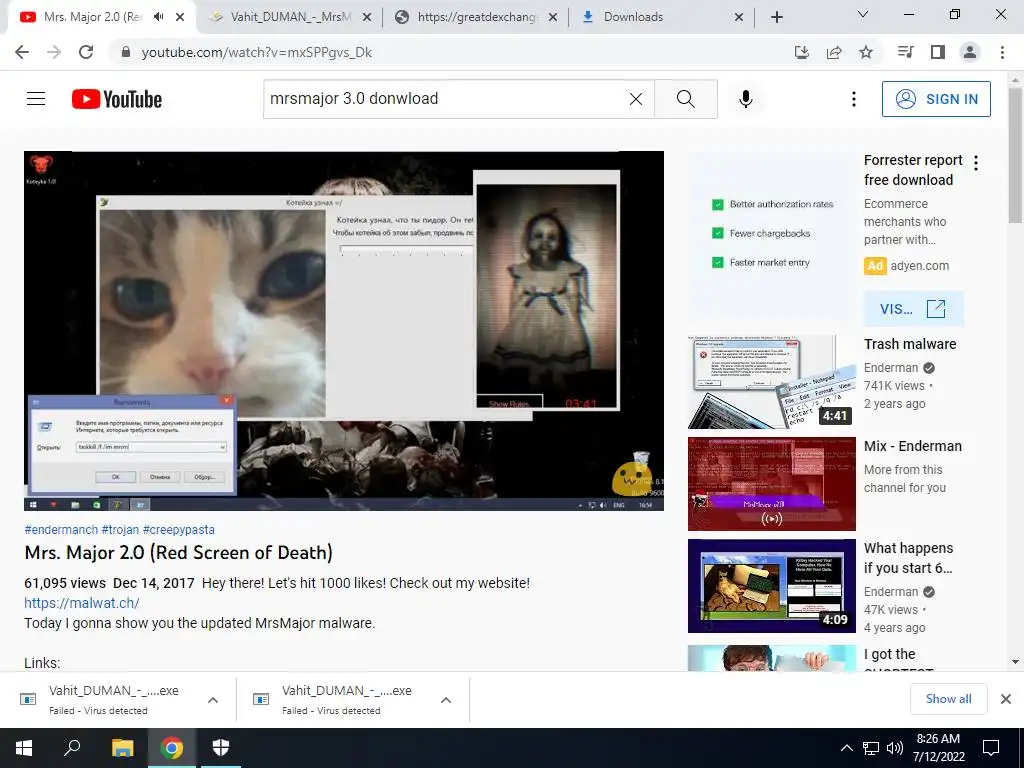The height and width of the screenshot is (768, 1024).
Task: Go back using the browser back arrow
Action: 22,52
